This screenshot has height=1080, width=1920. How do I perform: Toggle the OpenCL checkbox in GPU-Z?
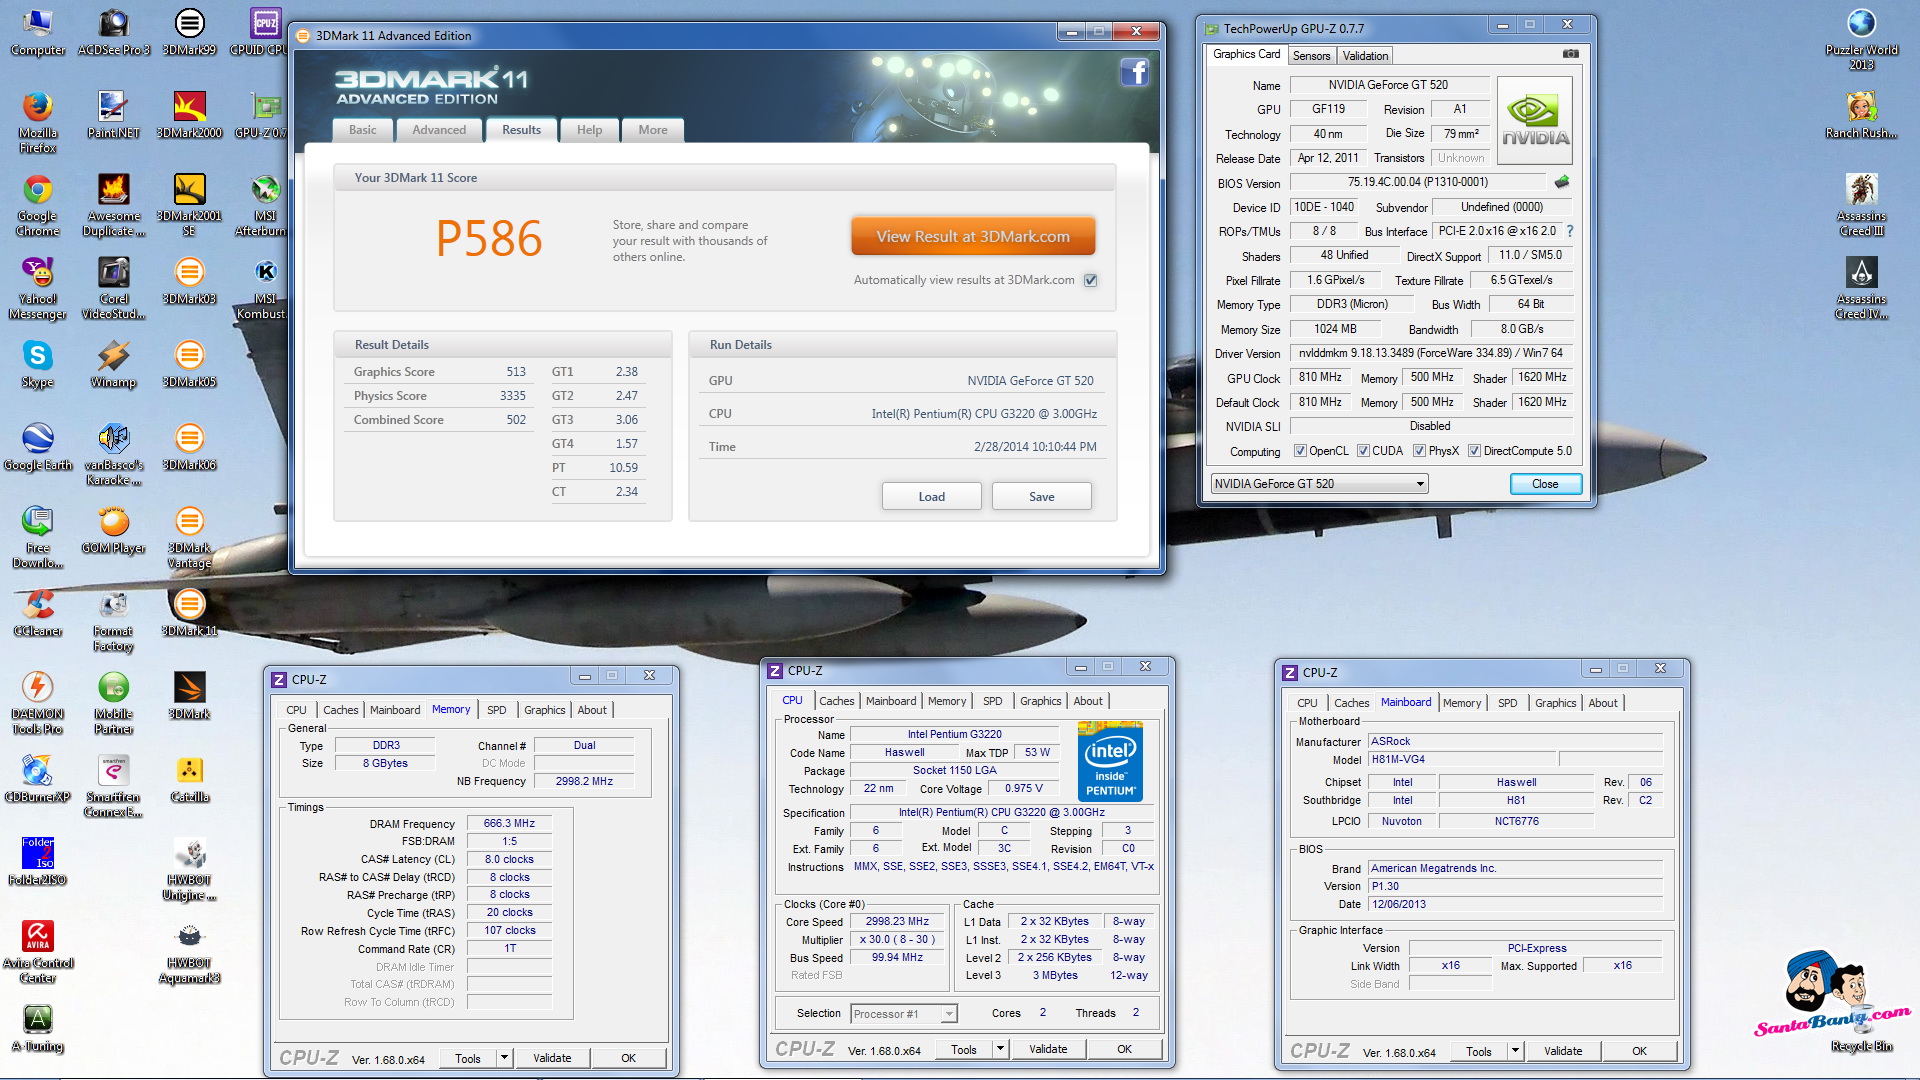1300,451
